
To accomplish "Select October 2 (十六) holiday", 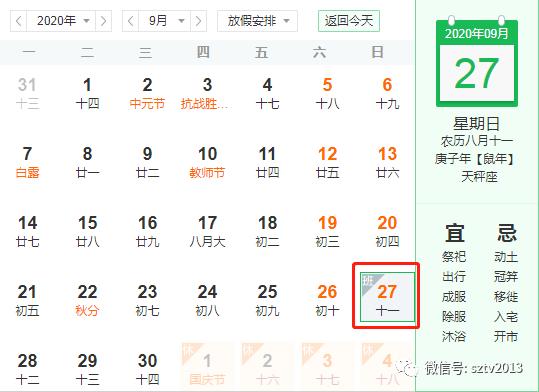I will [267, 367].
